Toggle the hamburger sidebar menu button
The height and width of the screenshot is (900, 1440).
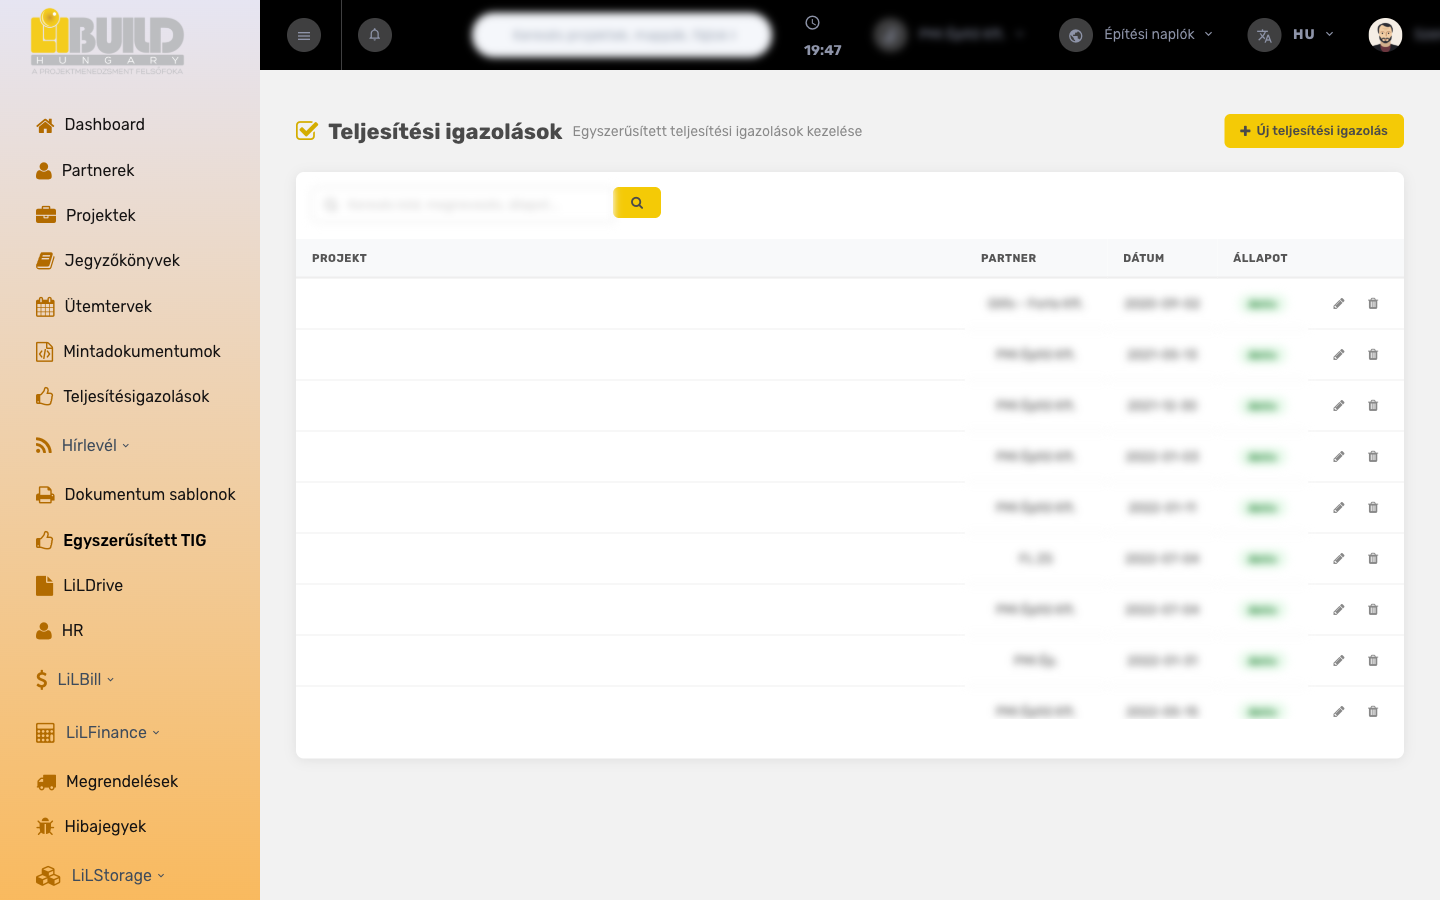304,35
